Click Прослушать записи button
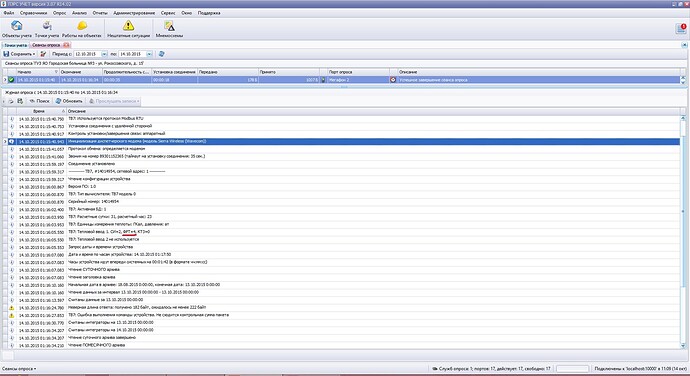The image size is (690, 376). tap(114, 101)
